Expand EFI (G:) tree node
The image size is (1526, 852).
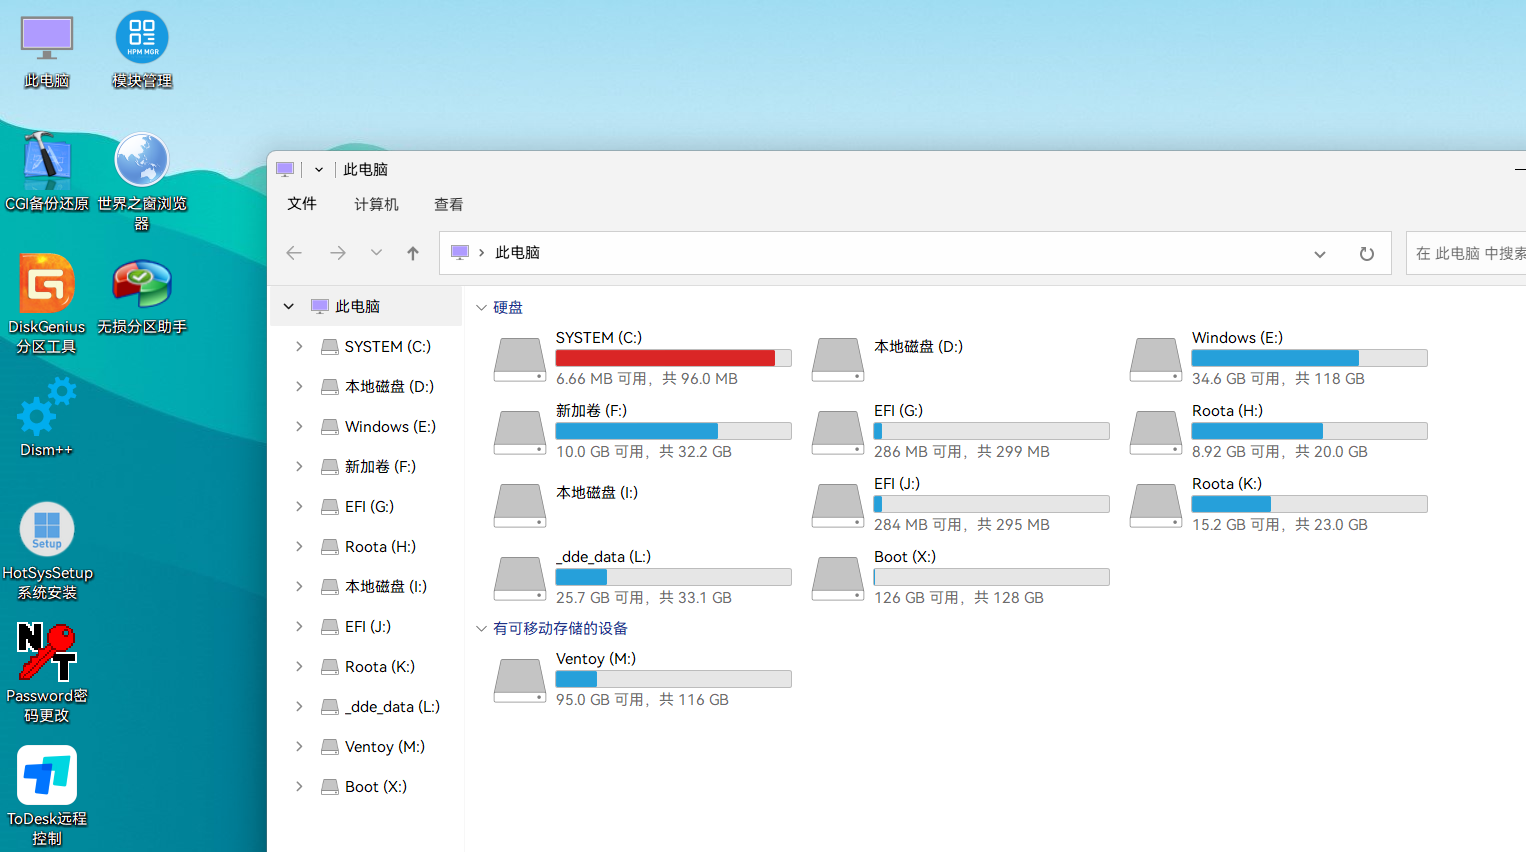pyautogui.click(x=299, y=506)
